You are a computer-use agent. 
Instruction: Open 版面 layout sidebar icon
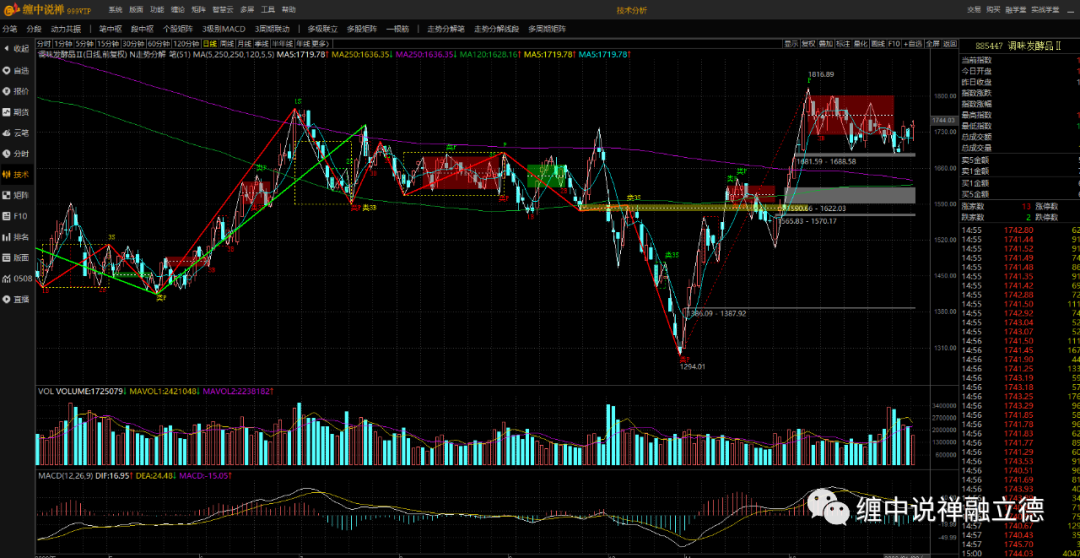[x=16, y=258]
